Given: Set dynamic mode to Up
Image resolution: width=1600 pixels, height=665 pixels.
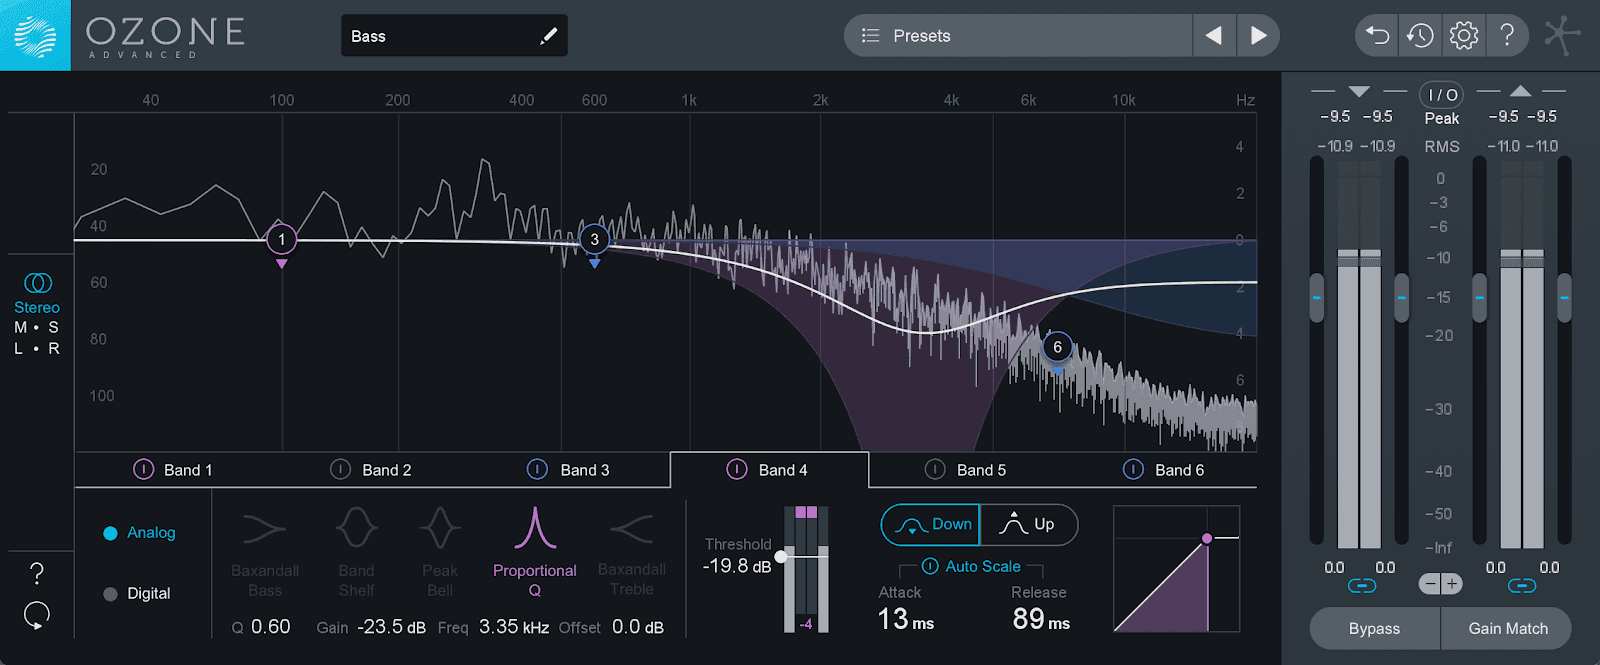Looking at the screenshot, I should pyautogui.click(x=1029, y=525).
